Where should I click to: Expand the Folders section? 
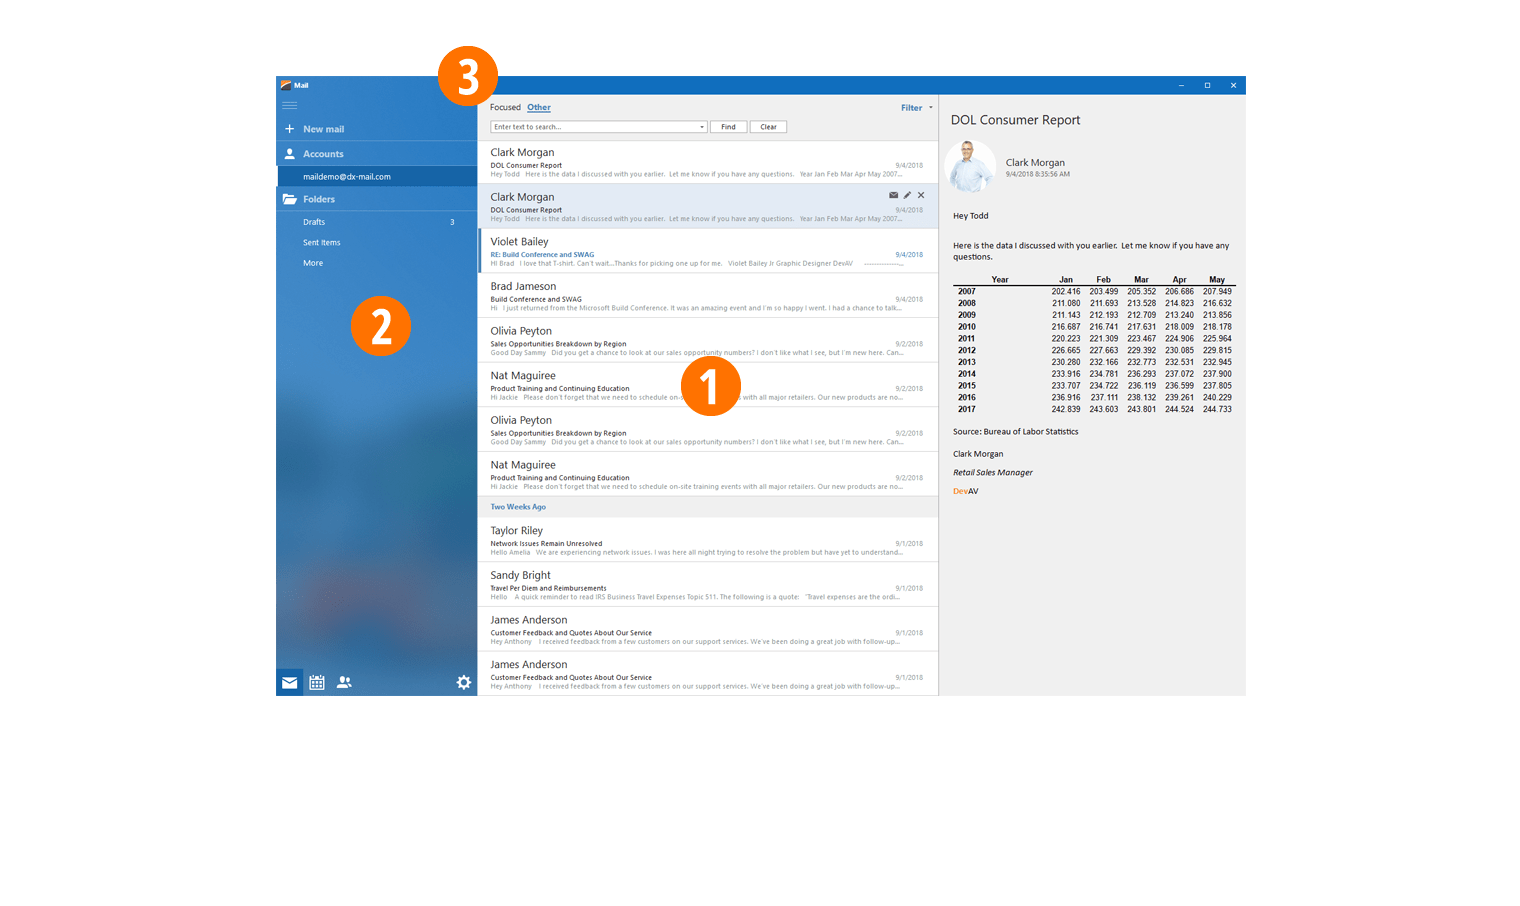tap(319, 199)
